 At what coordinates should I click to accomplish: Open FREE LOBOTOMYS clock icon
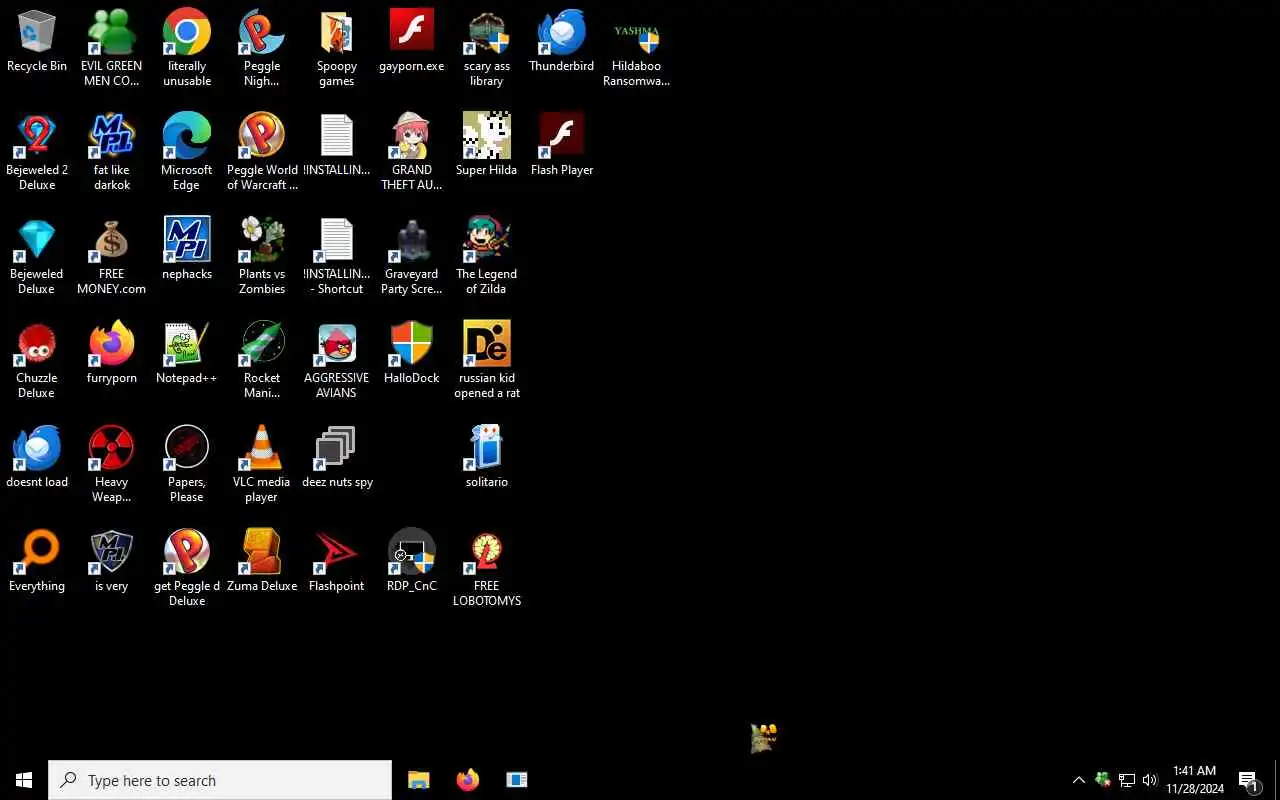(487, 568)
